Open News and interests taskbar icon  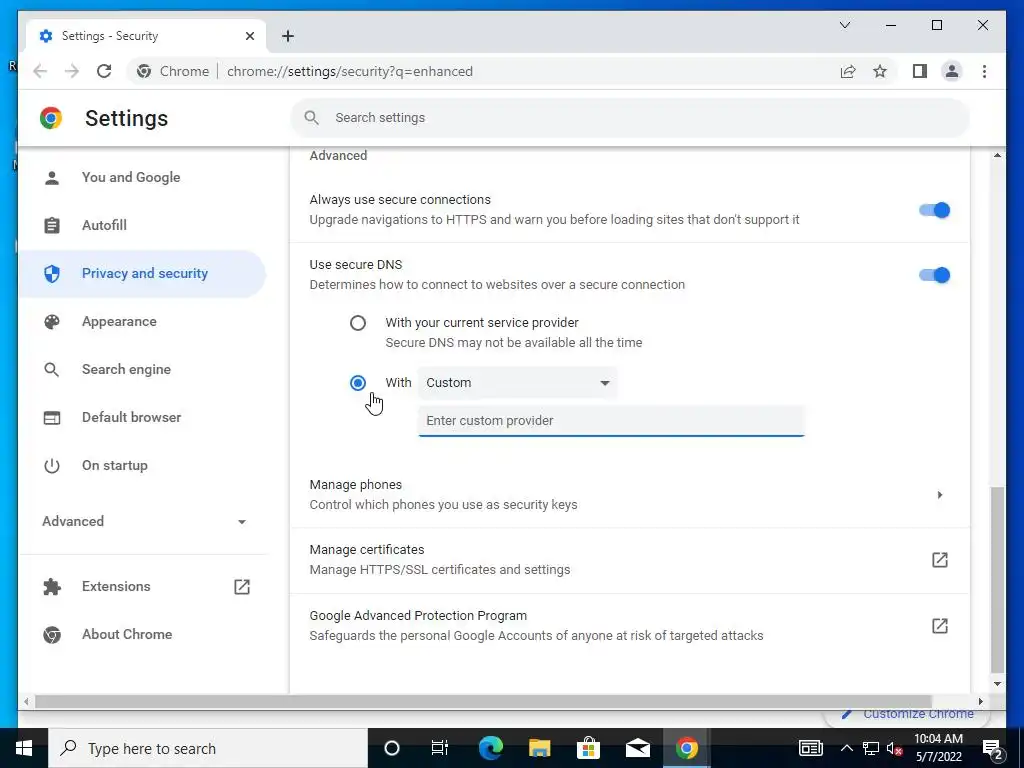(x=810, y=748)
